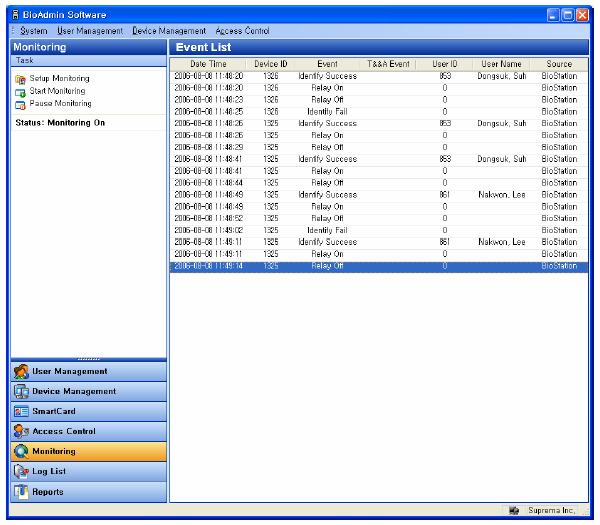This screenshot has height=525, width=600.
Task: Click the Pause Monitoring icon
Action: (x=20, y=105)
